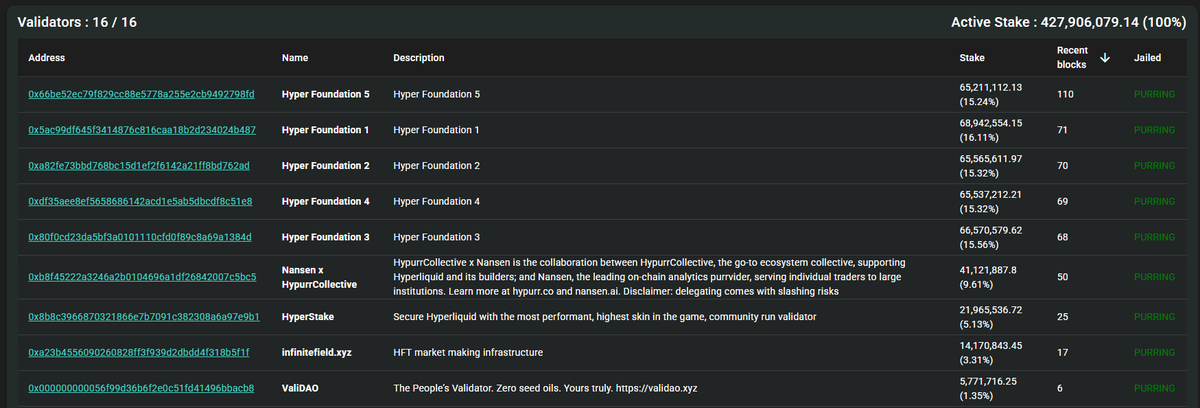Image resolution: width=1200 pixels, height=408 pixels.
Task: Click the sort arrow beside Recent blocks
Action: (x=1104, y=58)
